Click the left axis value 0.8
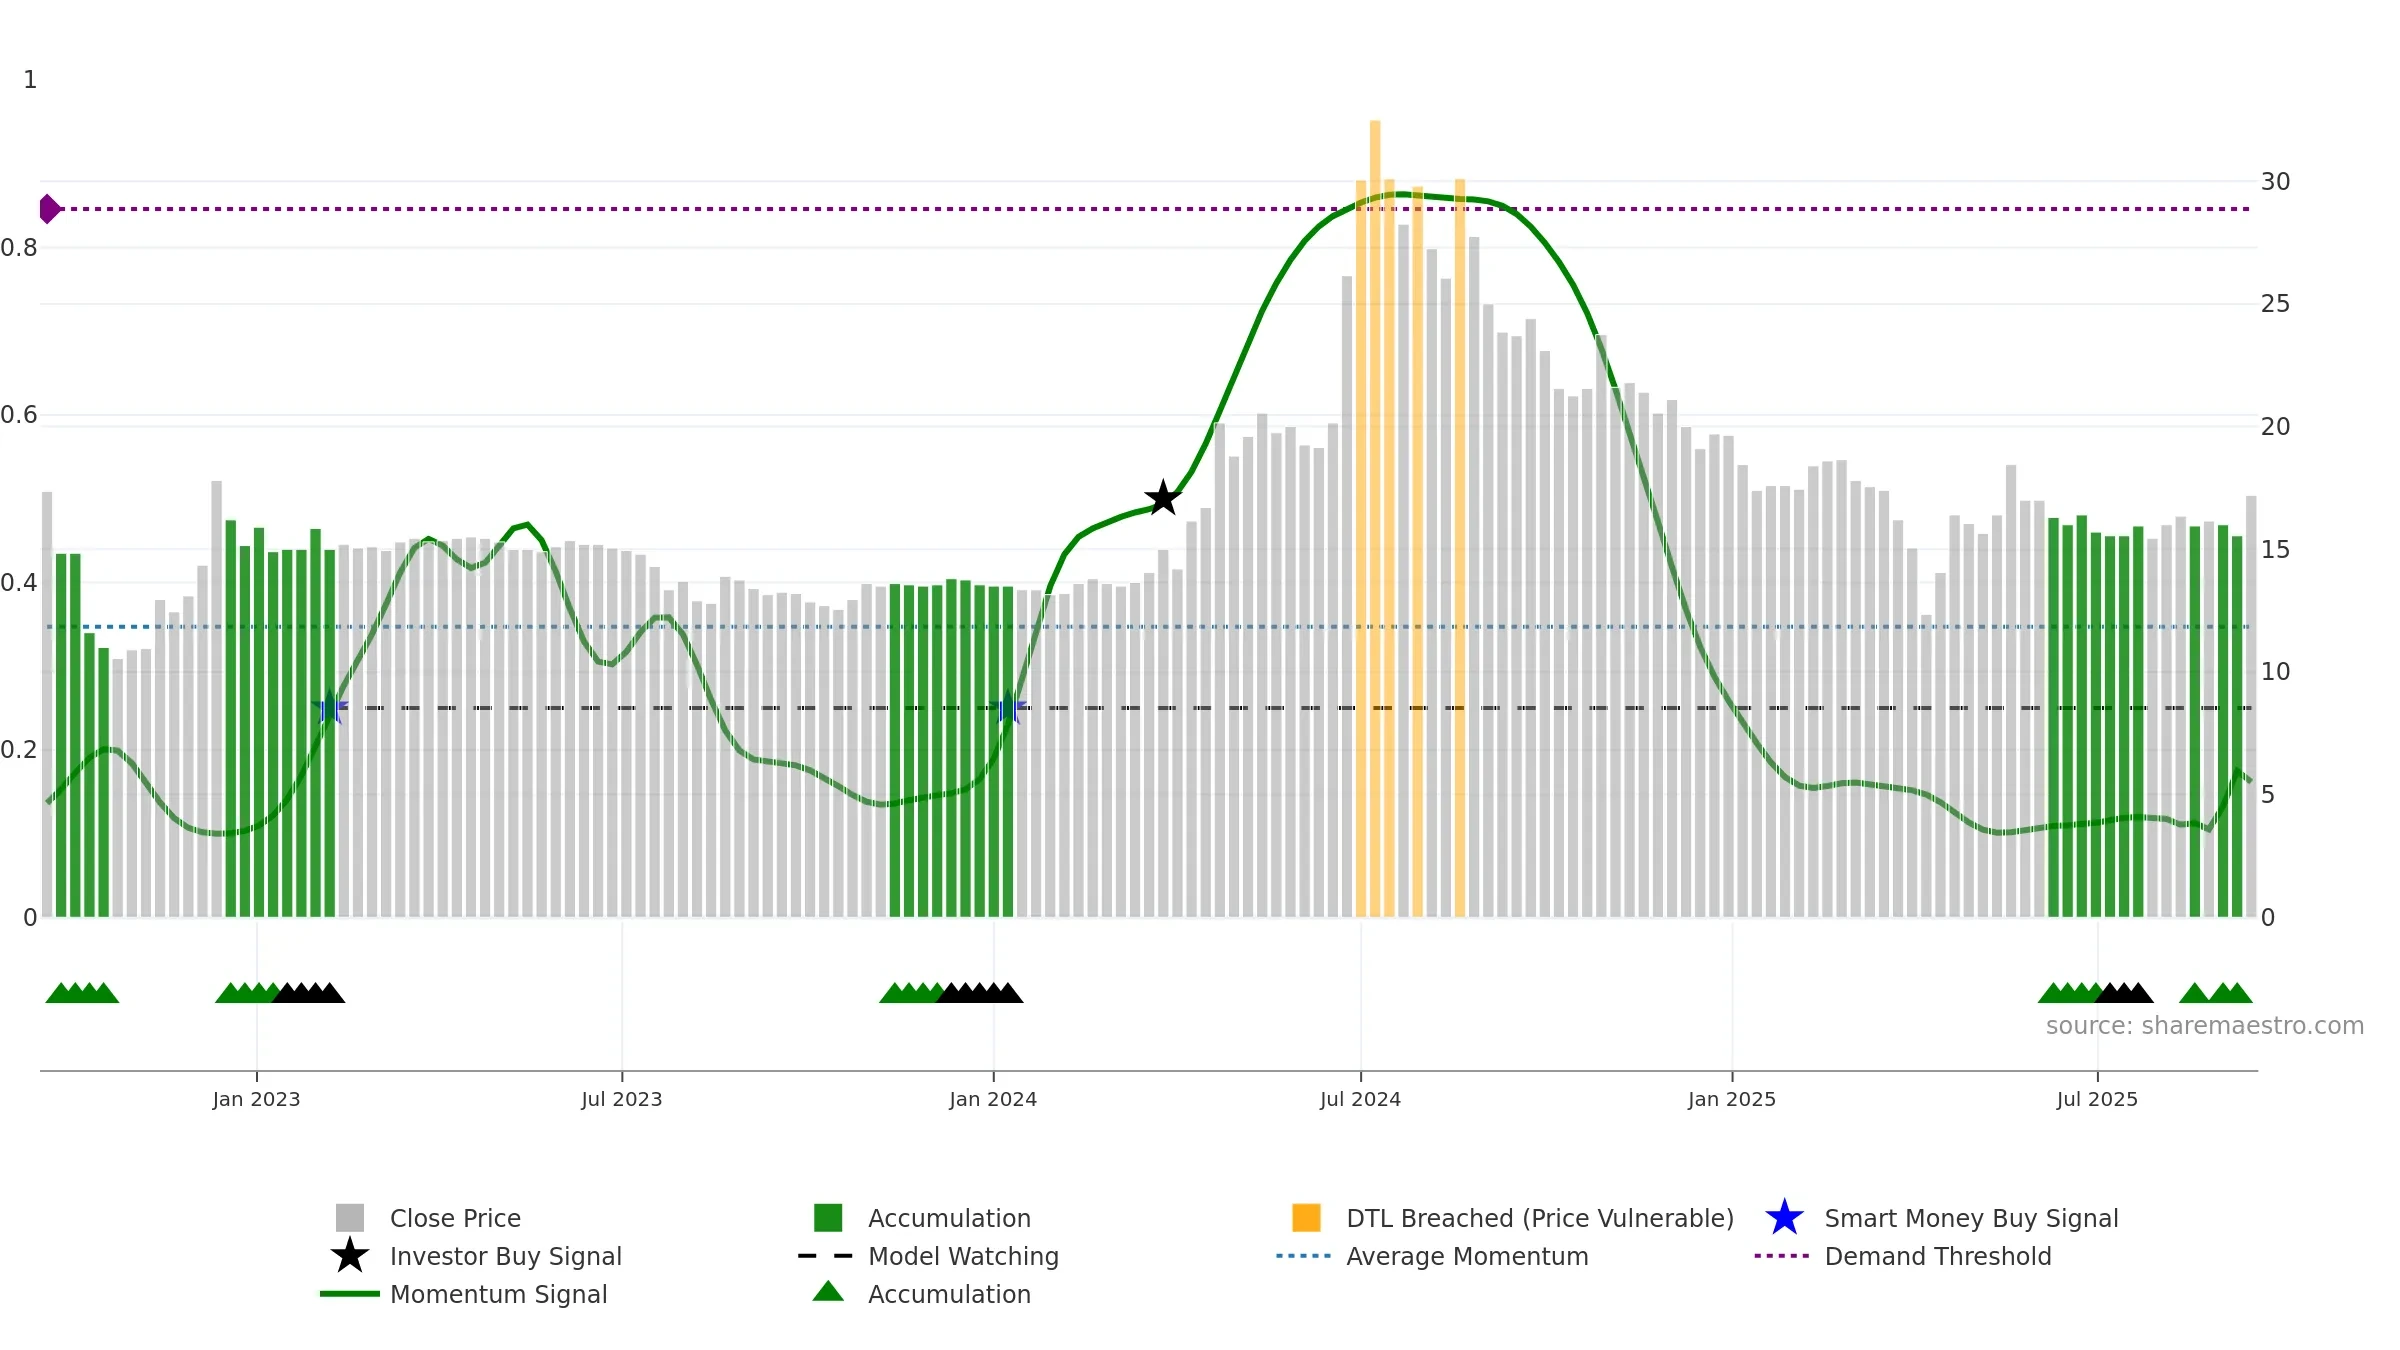This screenshot has height=1350, width=2400. click(19, 248)
